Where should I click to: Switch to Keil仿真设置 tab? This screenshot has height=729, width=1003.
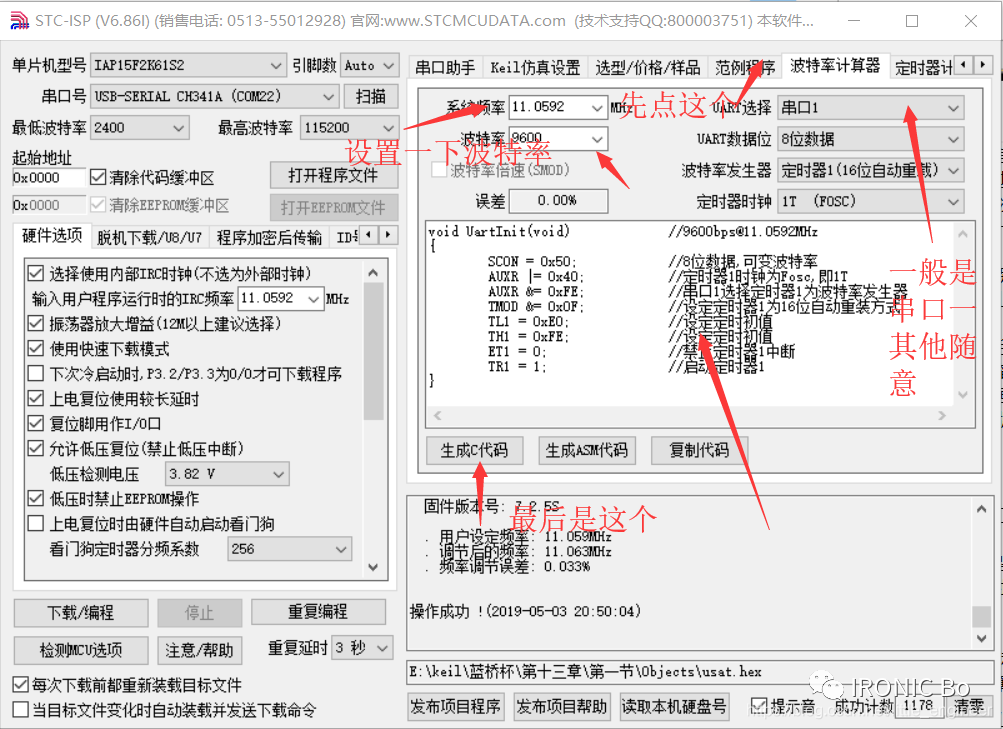(x=535, y=68)
